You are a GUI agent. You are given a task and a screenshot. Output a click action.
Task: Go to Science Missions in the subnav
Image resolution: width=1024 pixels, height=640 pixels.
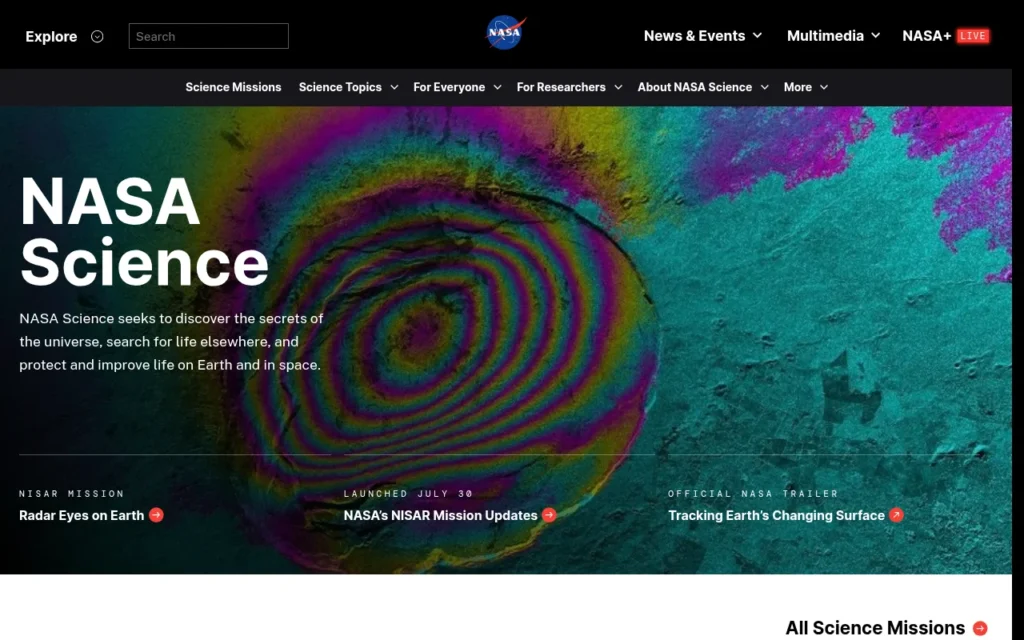233,87
